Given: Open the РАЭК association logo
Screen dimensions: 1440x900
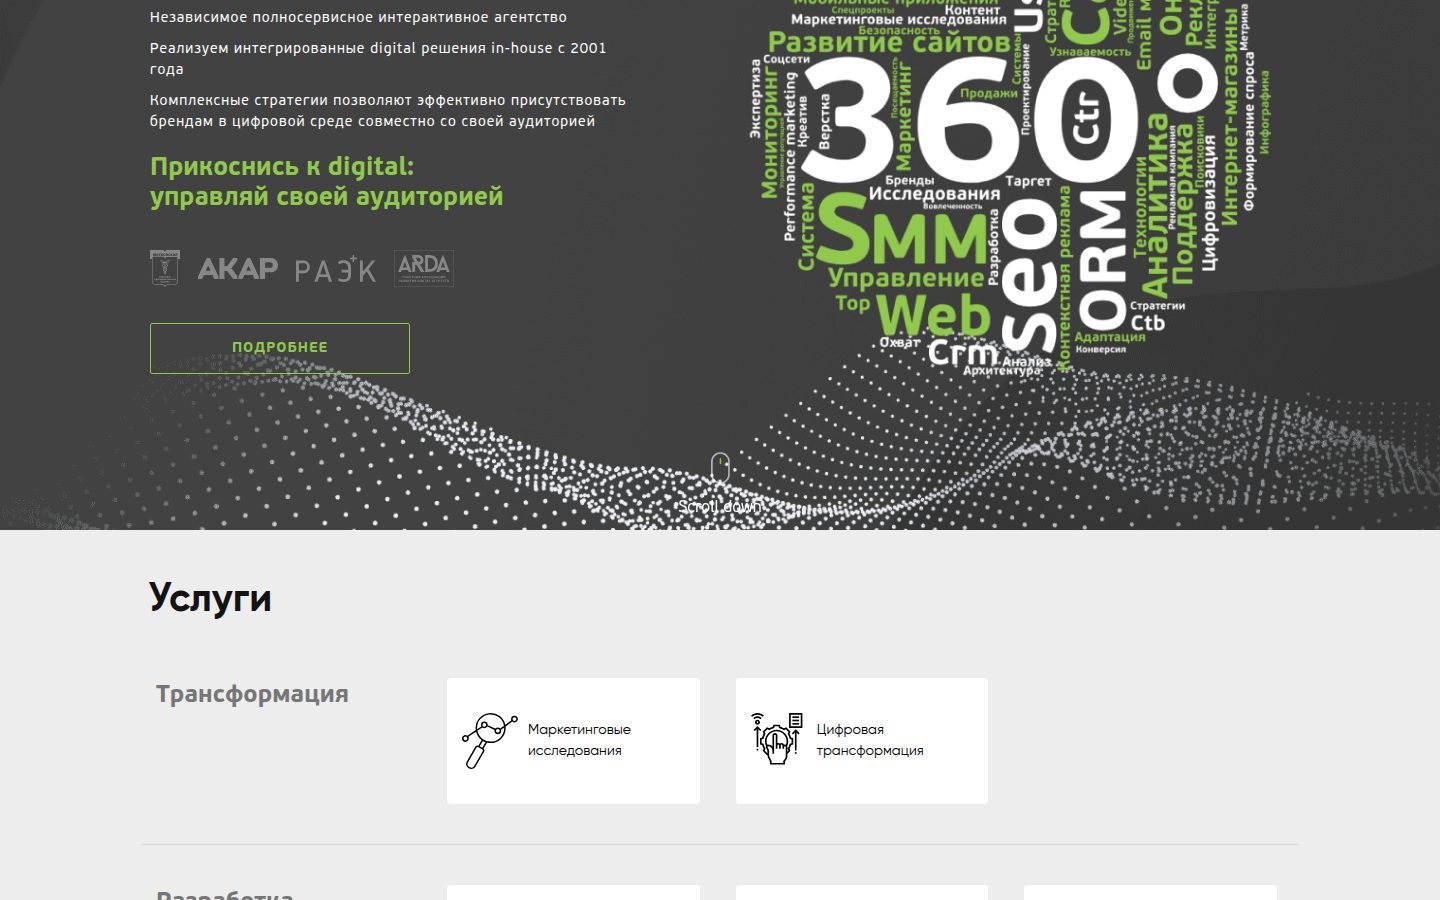Looking at the screenshot, I should pos(336,269).
